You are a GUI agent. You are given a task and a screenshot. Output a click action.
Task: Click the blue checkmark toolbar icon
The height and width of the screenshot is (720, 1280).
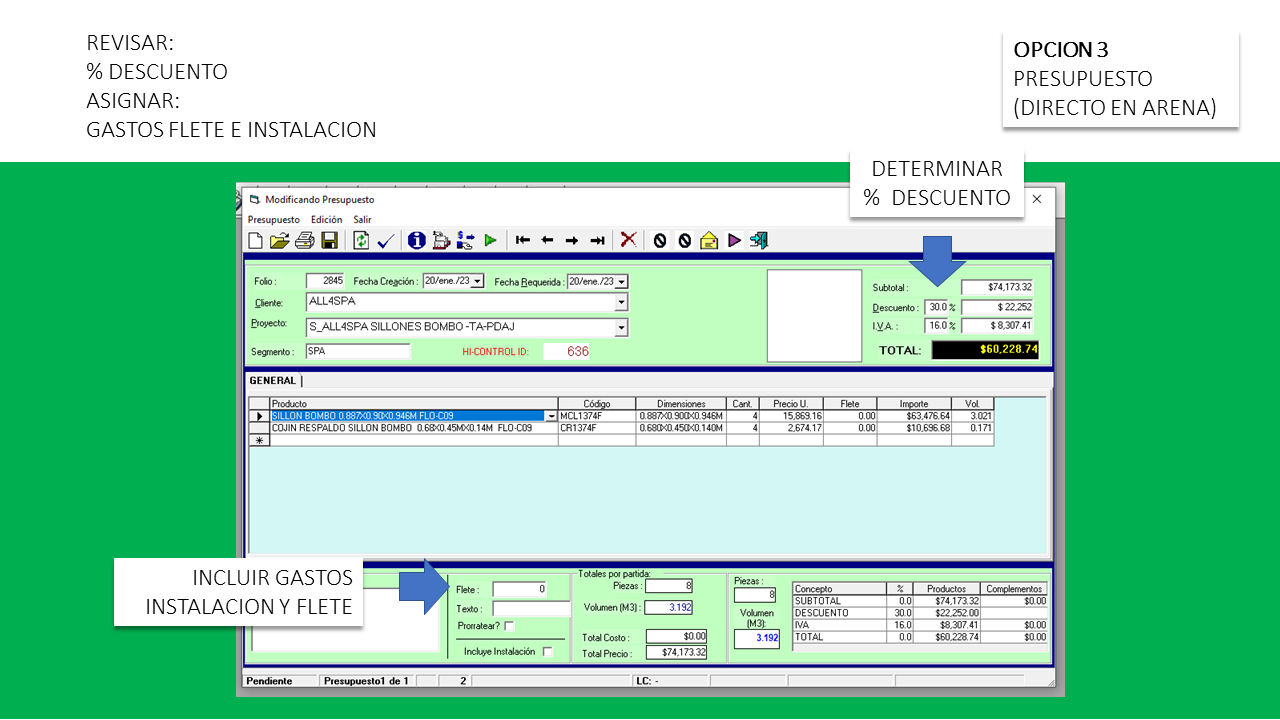point(386,240)
